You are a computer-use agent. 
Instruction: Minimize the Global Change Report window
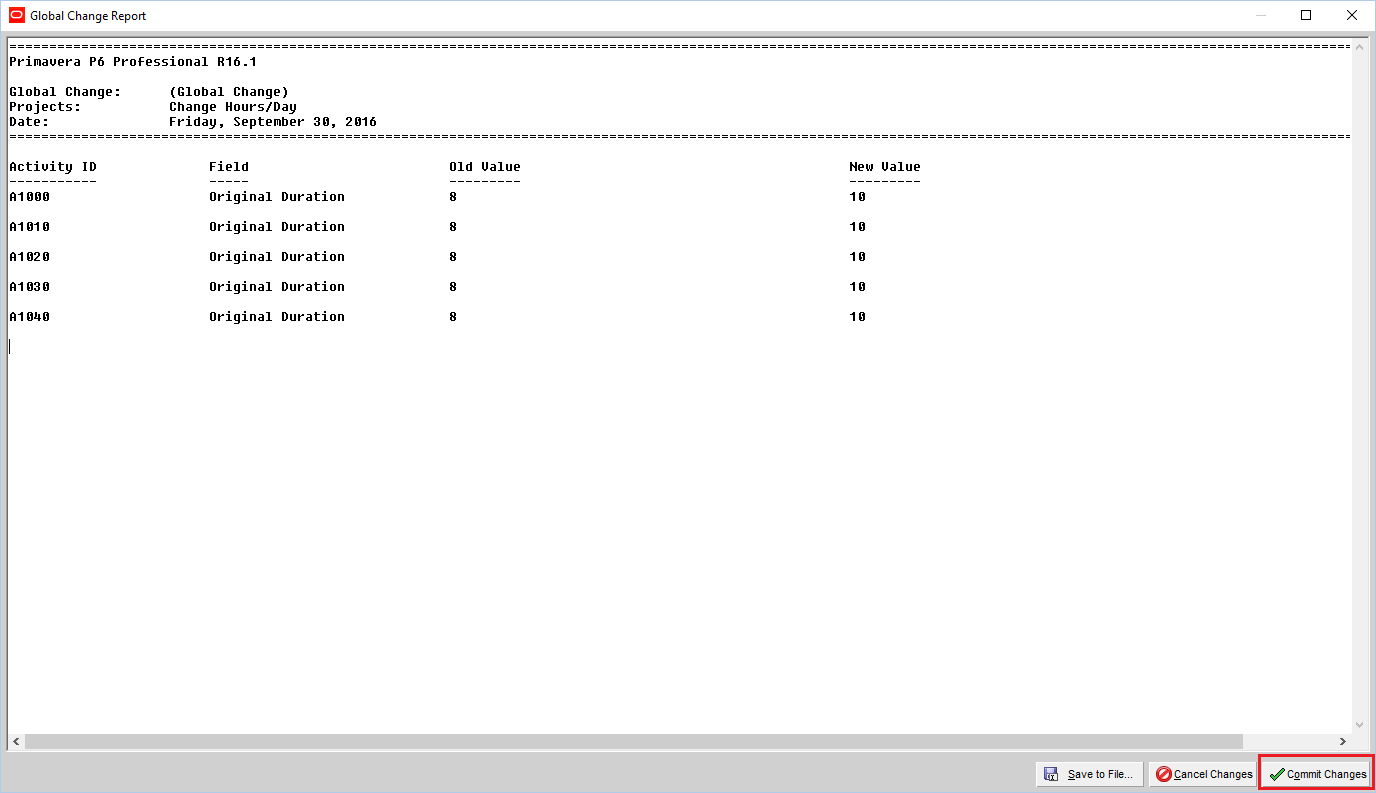click(x=1260, y=15)
